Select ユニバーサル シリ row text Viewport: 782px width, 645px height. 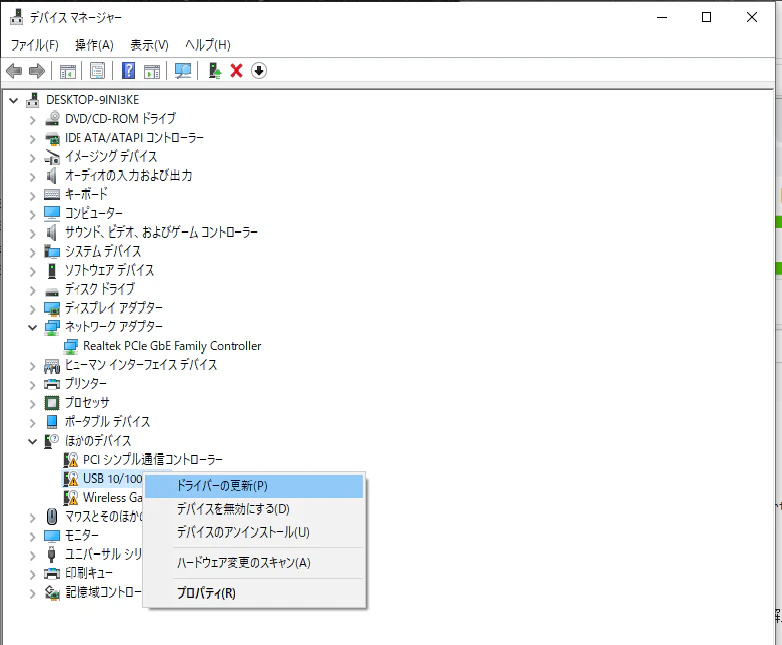click(x=104, y=554)
